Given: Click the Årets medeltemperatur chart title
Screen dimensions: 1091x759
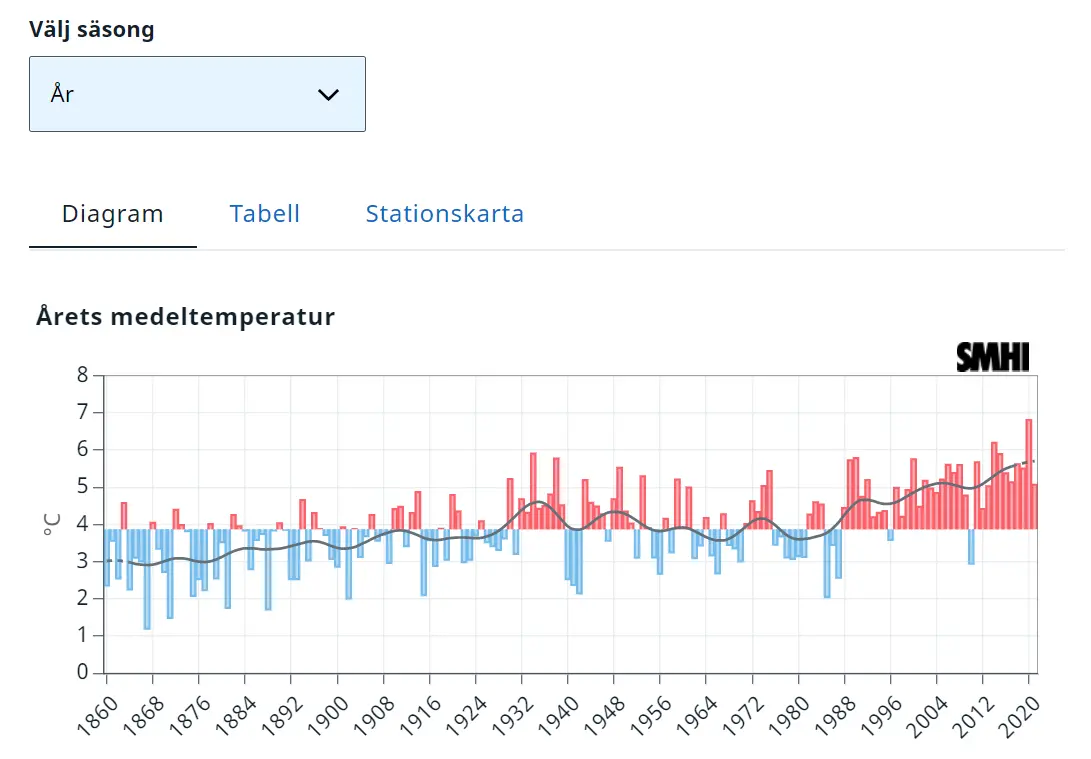Looking at the screenshot, I should (185, 317).
